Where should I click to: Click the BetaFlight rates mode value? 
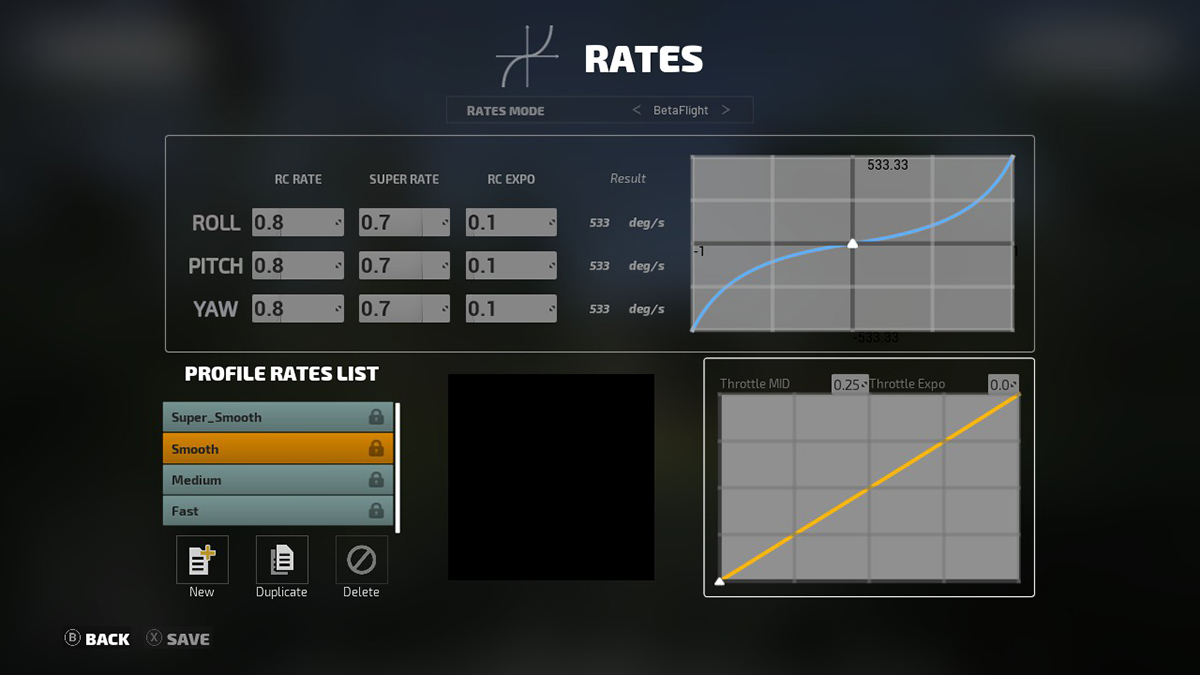pyautogui.click(x=681, y=110)
